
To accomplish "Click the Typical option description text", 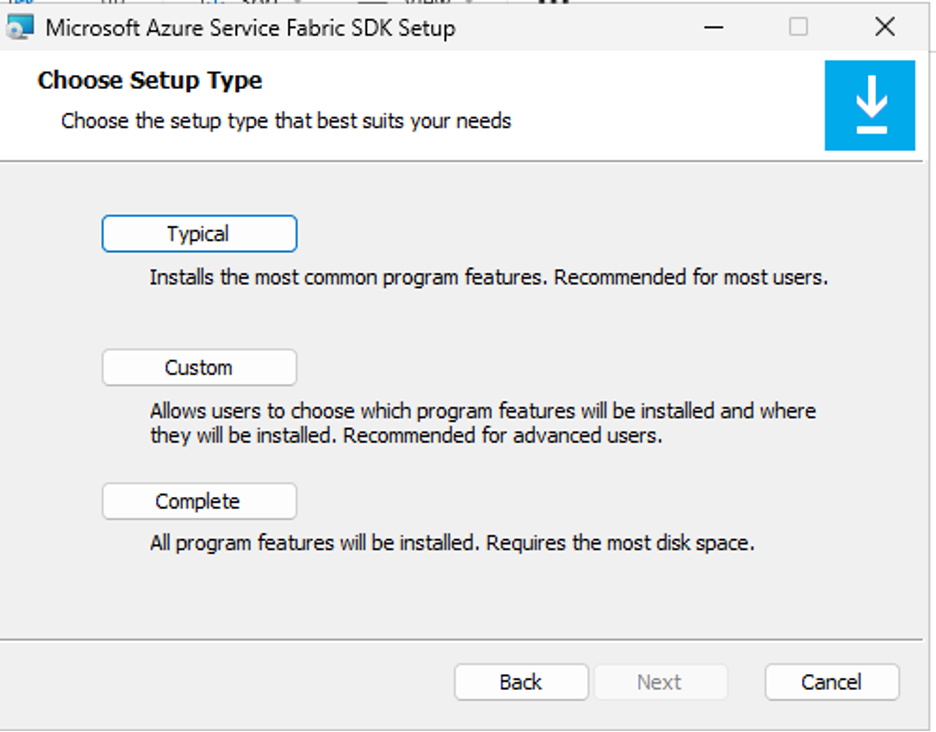I will (489, 277).
